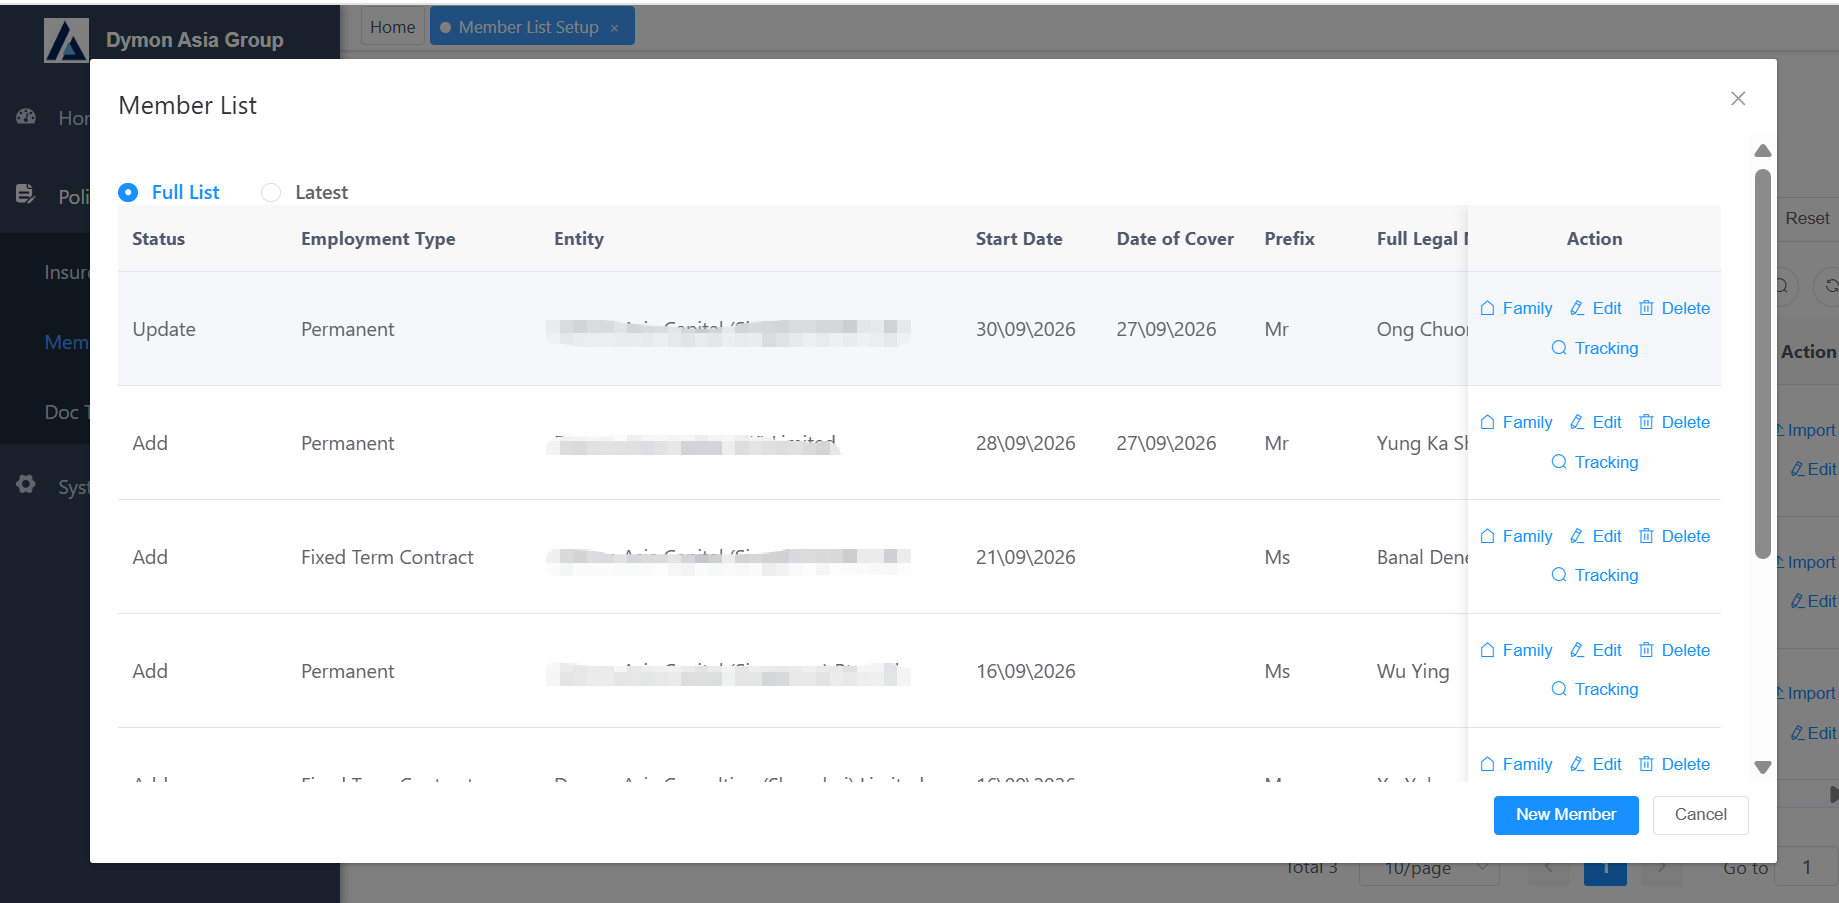Edit the Yung Ka member row
Viewport: 1839px width, 903px height.
1596,422
